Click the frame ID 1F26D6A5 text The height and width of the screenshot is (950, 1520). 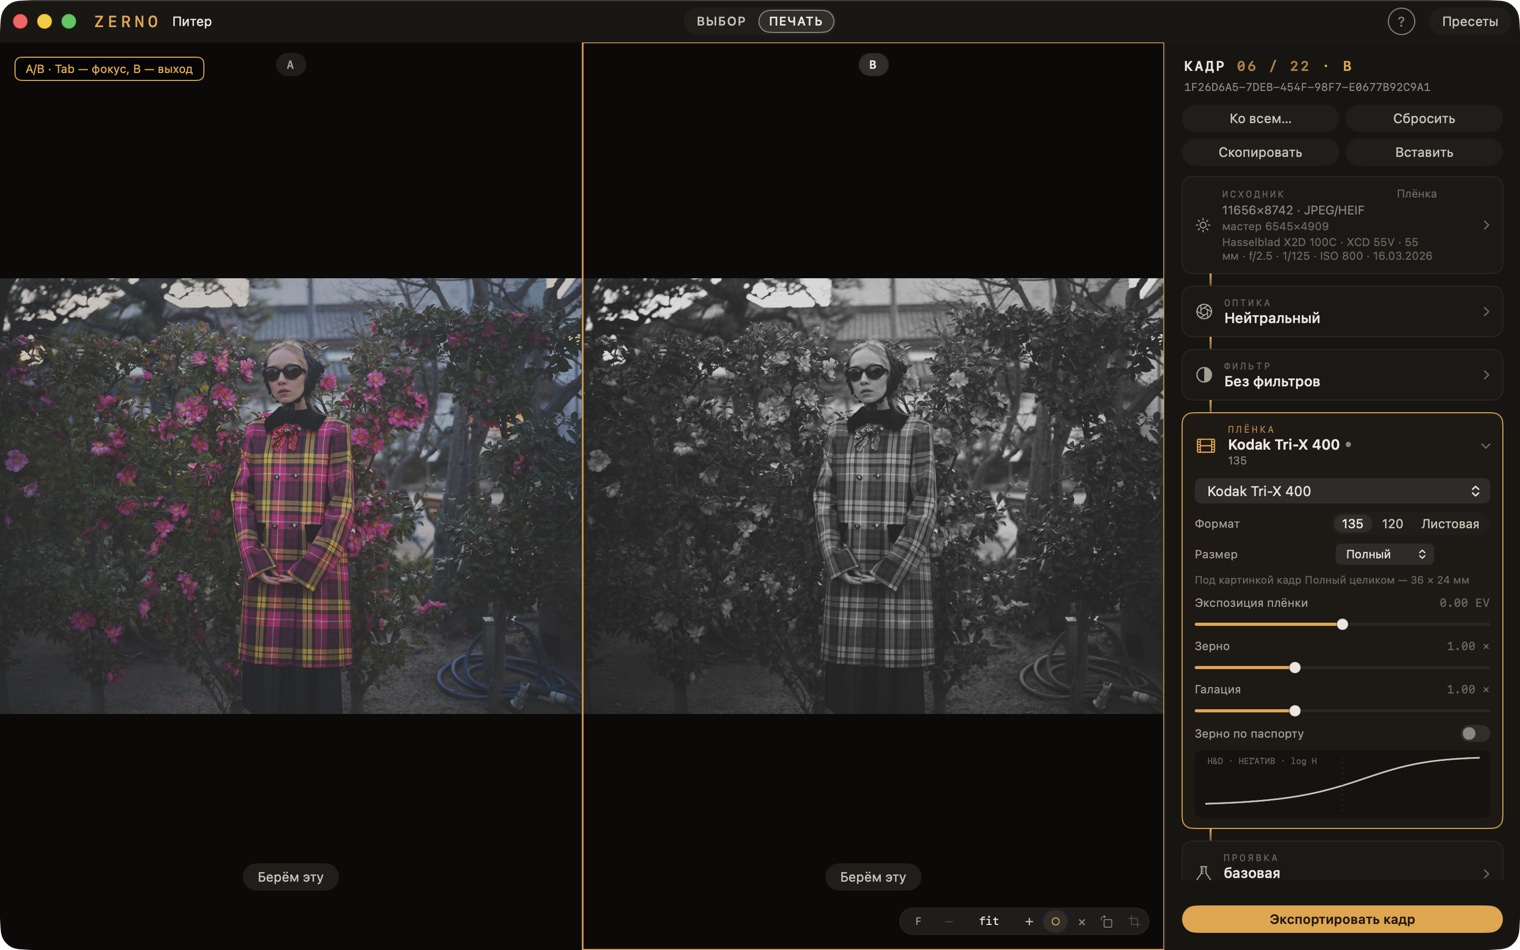pyautogui.click(x=1307, y=87)
